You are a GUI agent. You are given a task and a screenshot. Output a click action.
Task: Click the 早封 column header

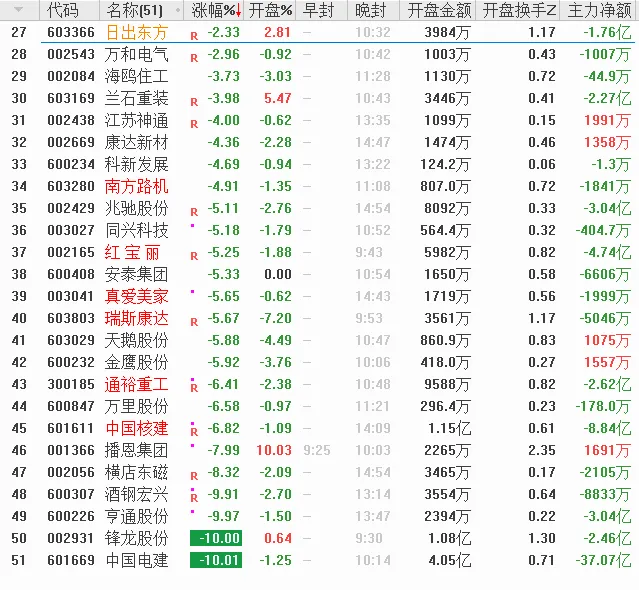pos(318,10)
